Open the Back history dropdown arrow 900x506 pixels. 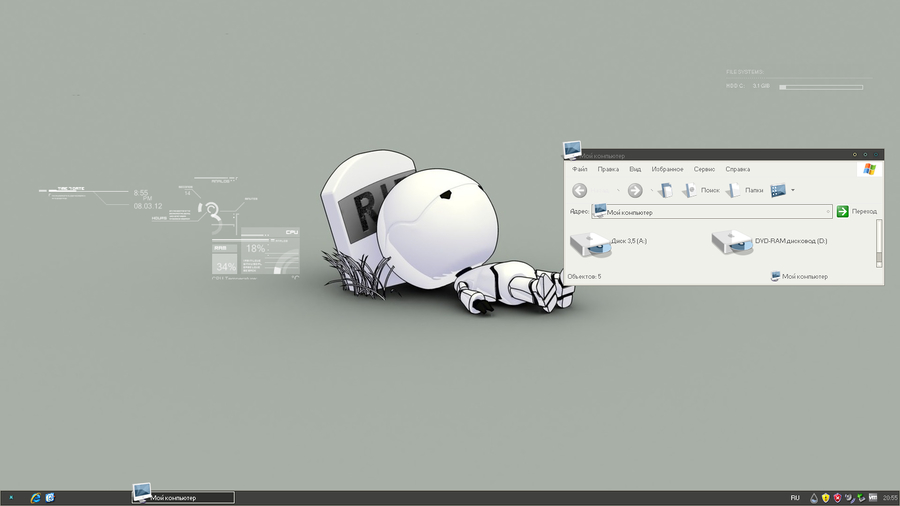618,190
